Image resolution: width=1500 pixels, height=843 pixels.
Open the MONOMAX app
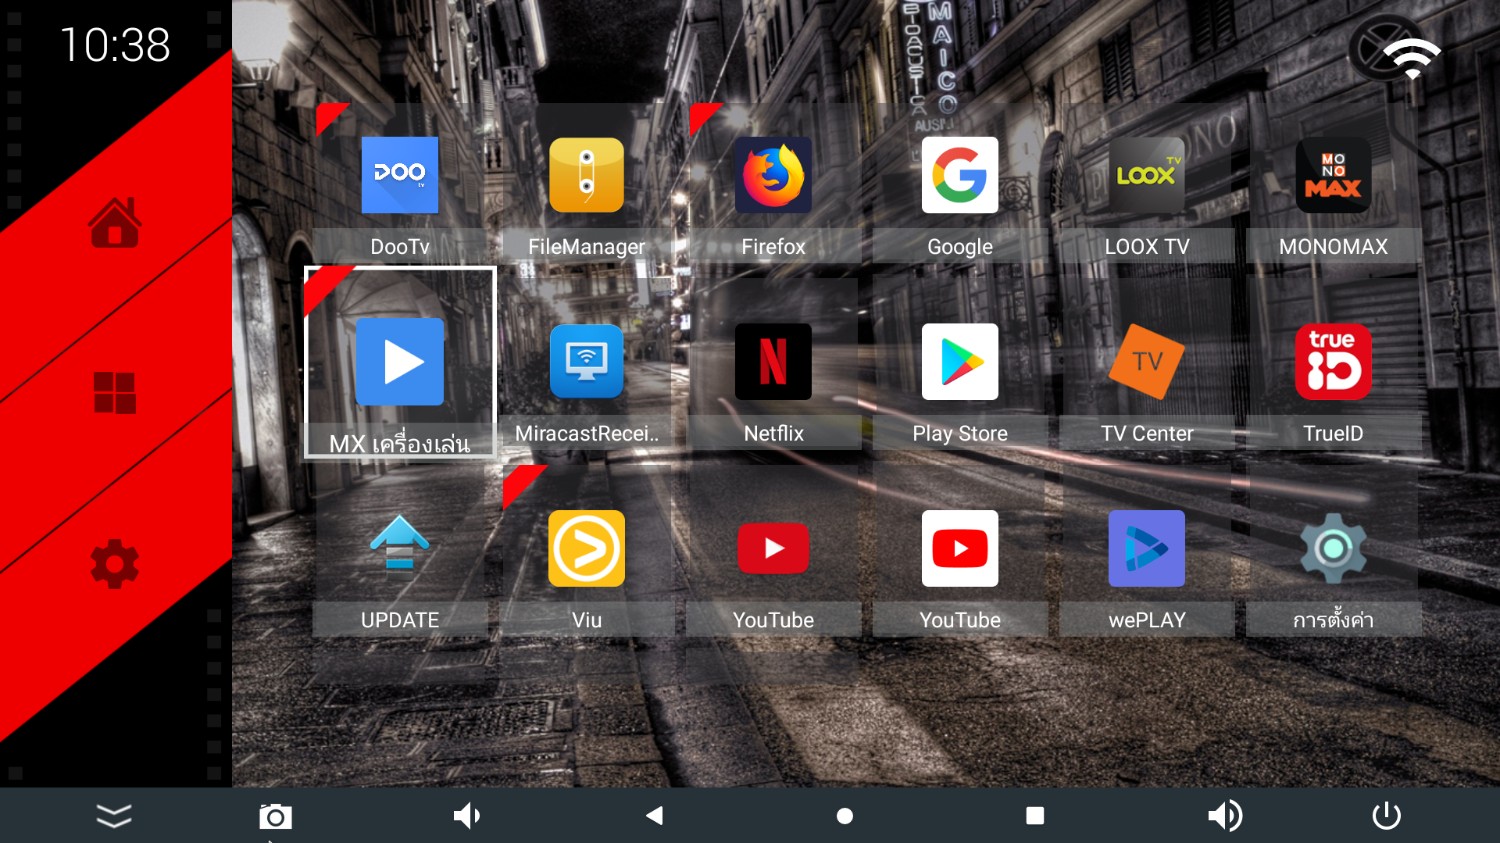[1333, 184]
